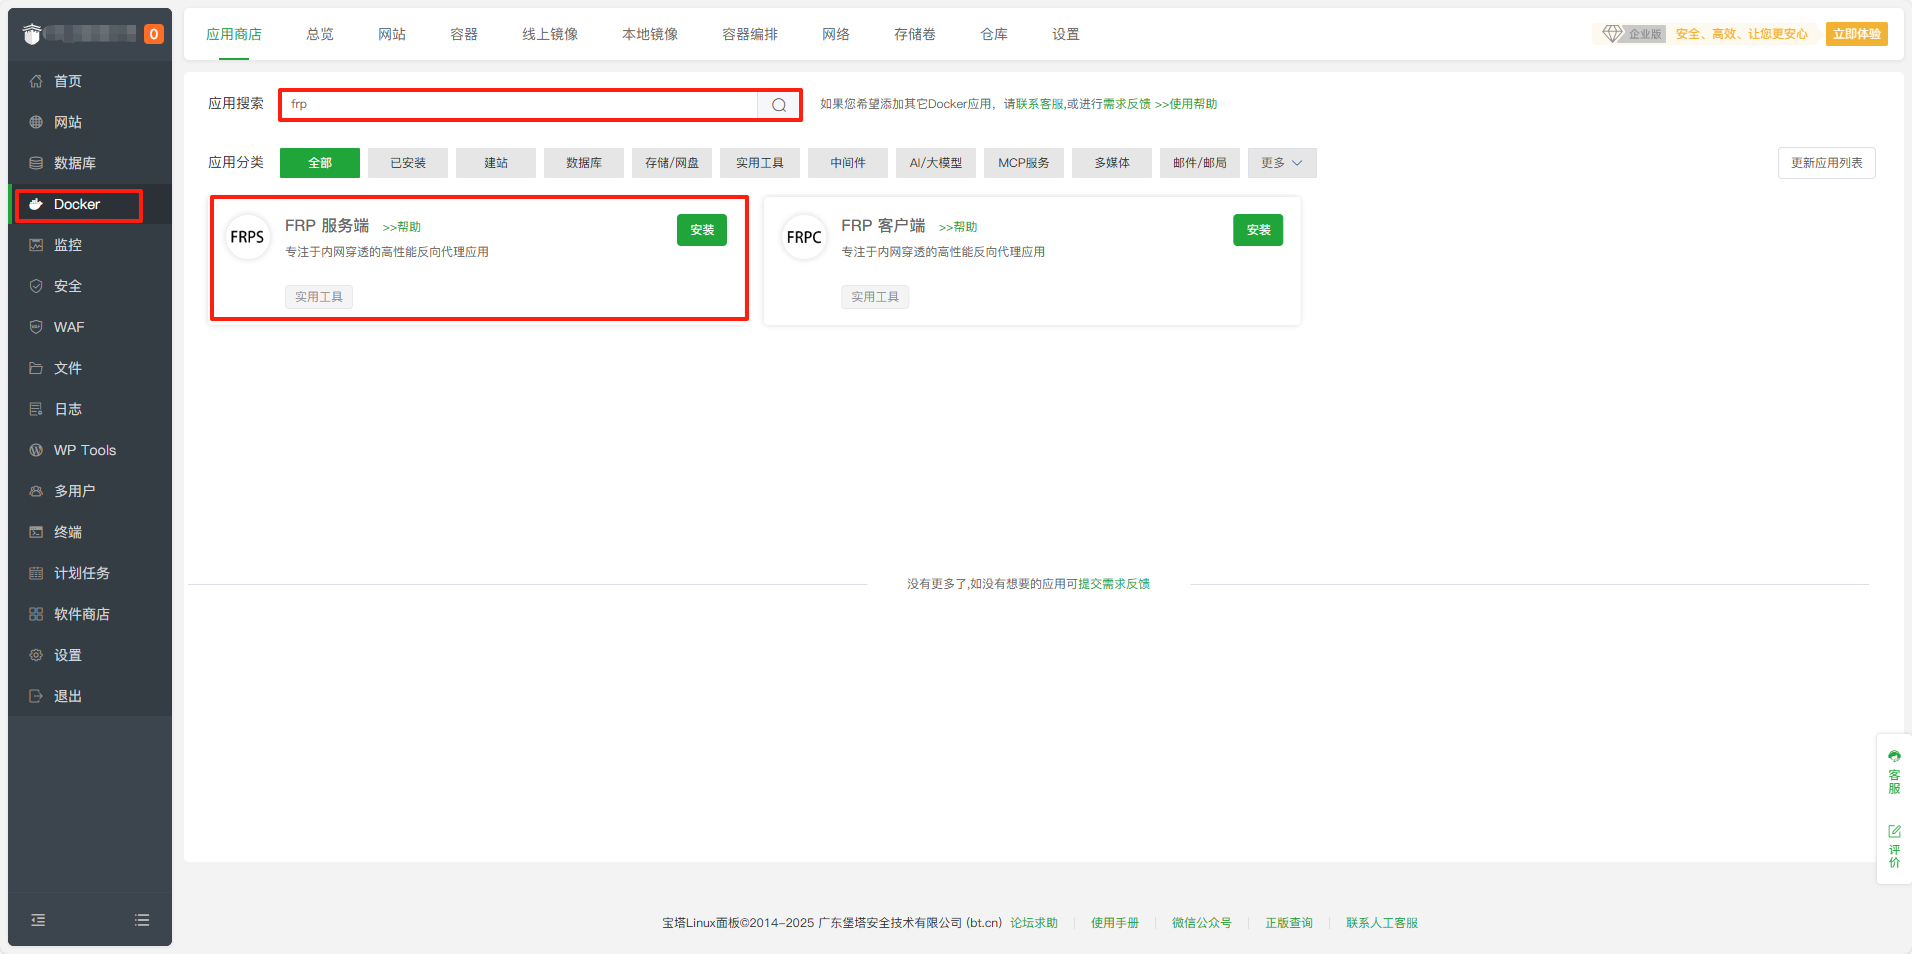
Task: Filter by AI/大模型 category
Action: tap(936, 163)
